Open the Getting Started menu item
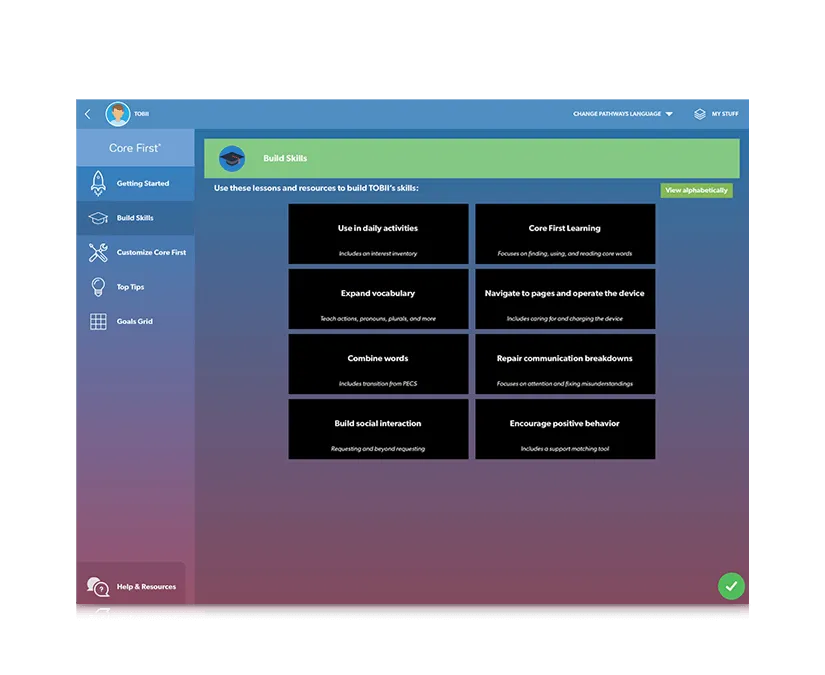 135,184
